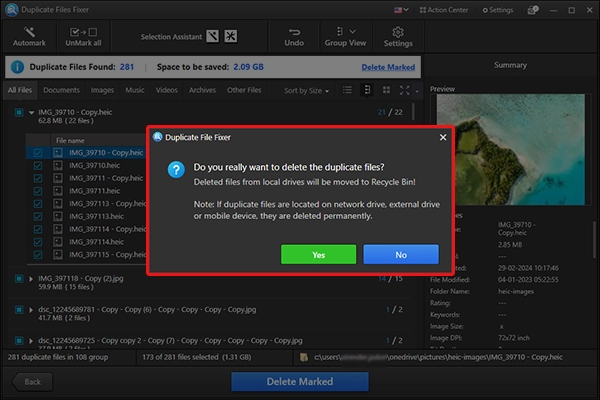Toggle checkbox for IMG_39711.heic
This screenshot has width=600, height=400.
pyautogui.click(x=38, y=191)
